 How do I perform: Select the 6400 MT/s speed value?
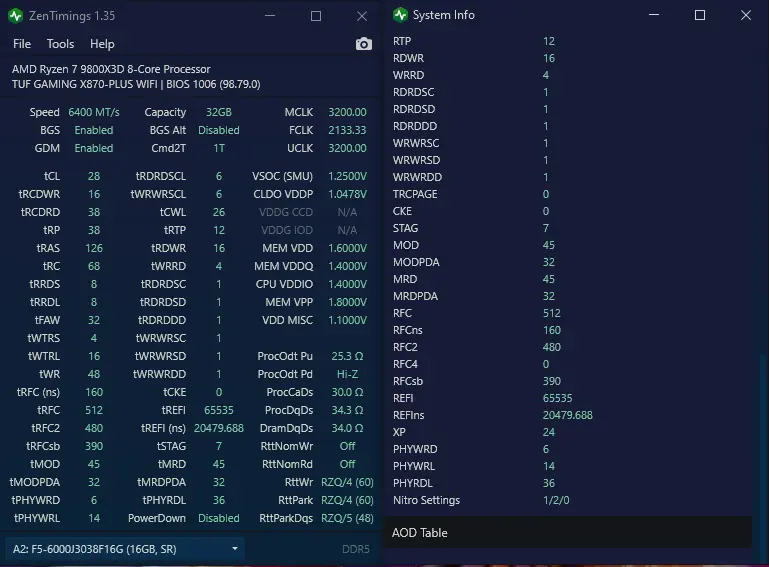tap(94, 112)
